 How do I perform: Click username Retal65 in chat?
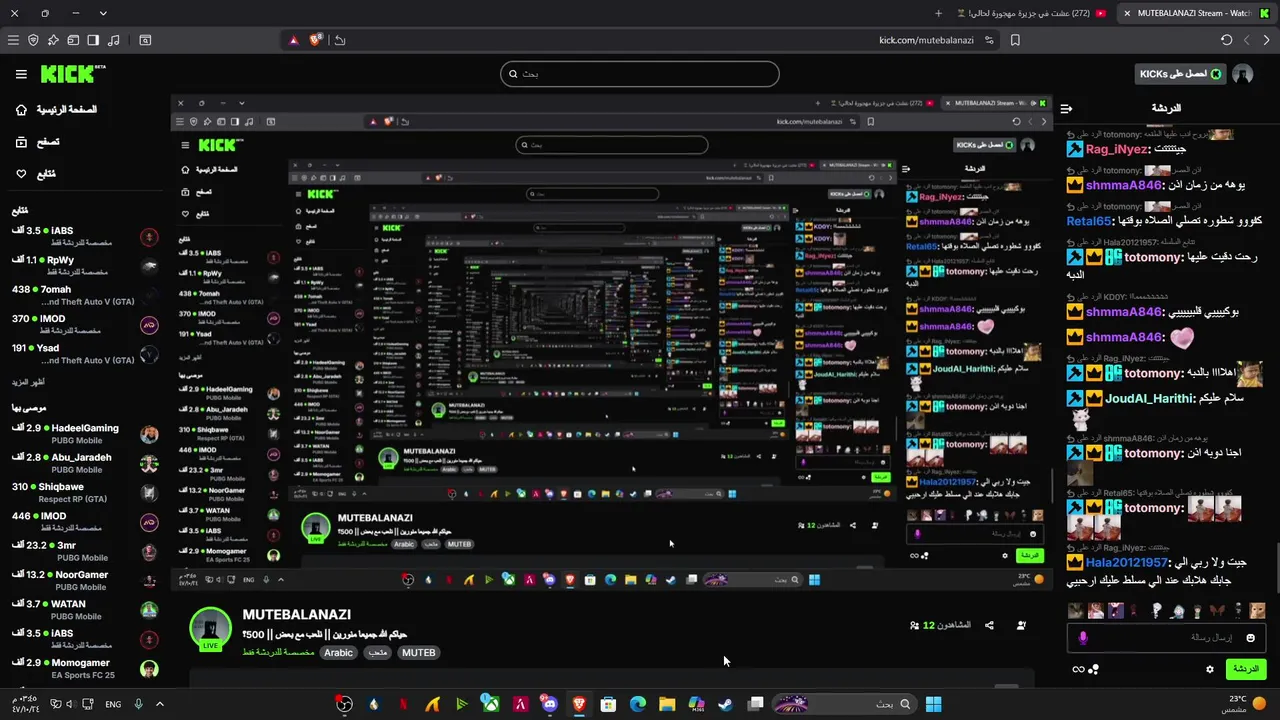click(x=1089, y=221)
